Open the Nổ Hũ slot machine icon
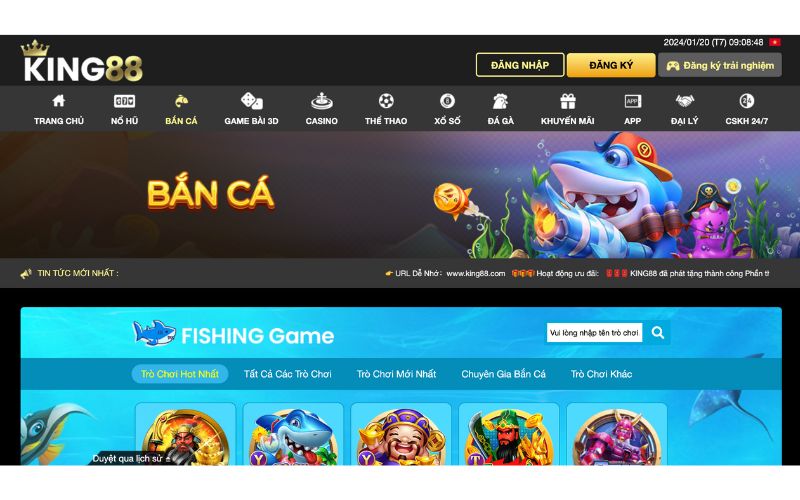Viewport: 800px width, 500px height. pyautogui.click(x=124, y=101)
